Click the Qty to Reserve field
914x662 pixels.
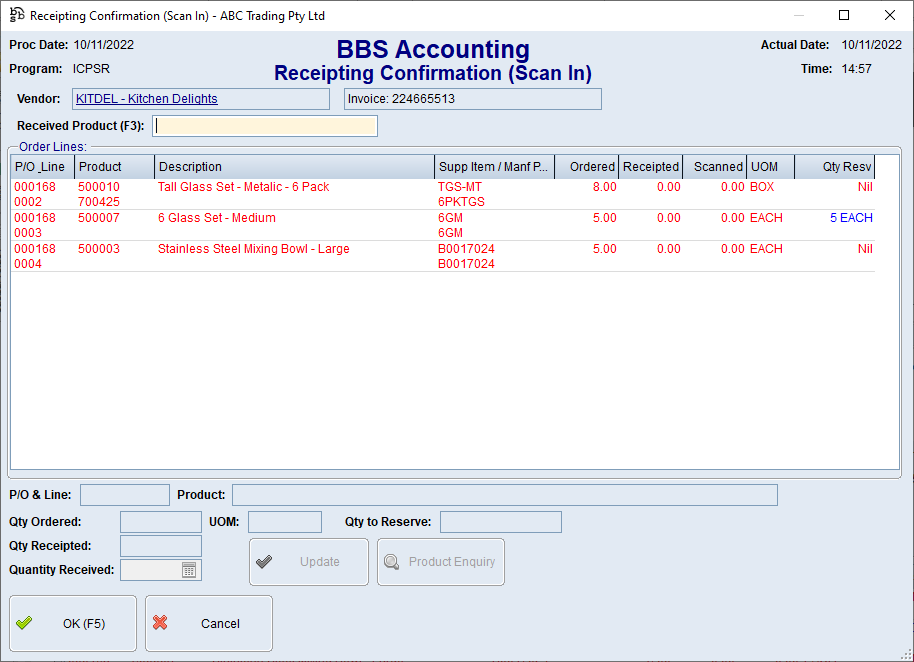[x=500, y=522]
